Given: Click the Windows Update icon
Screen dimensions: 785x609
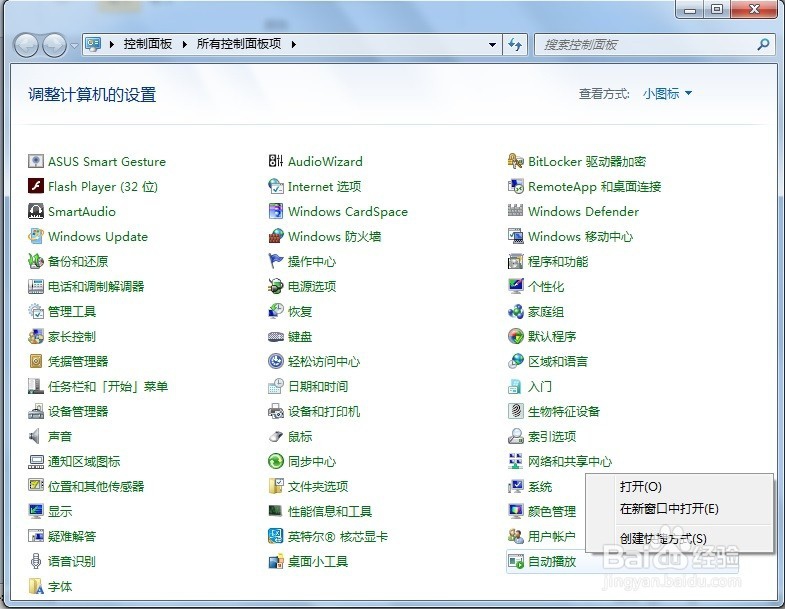Looking at the screenshot, I should coord(36,236).
